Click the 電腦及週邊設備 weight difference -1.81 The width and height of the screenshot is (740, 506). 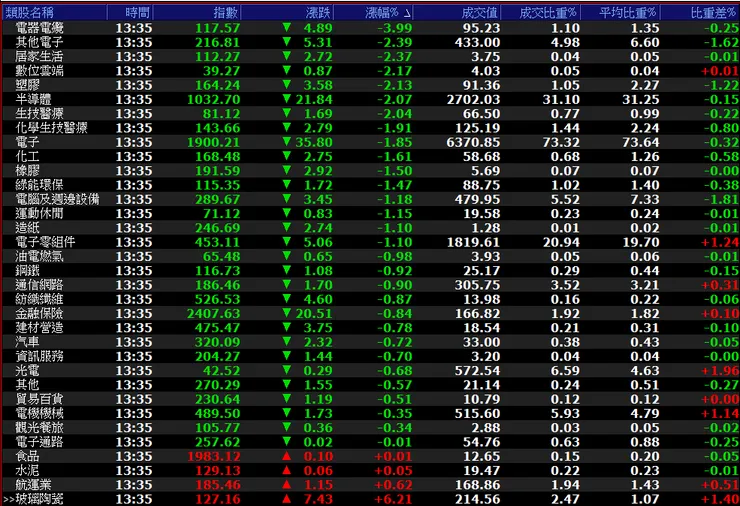722,200
